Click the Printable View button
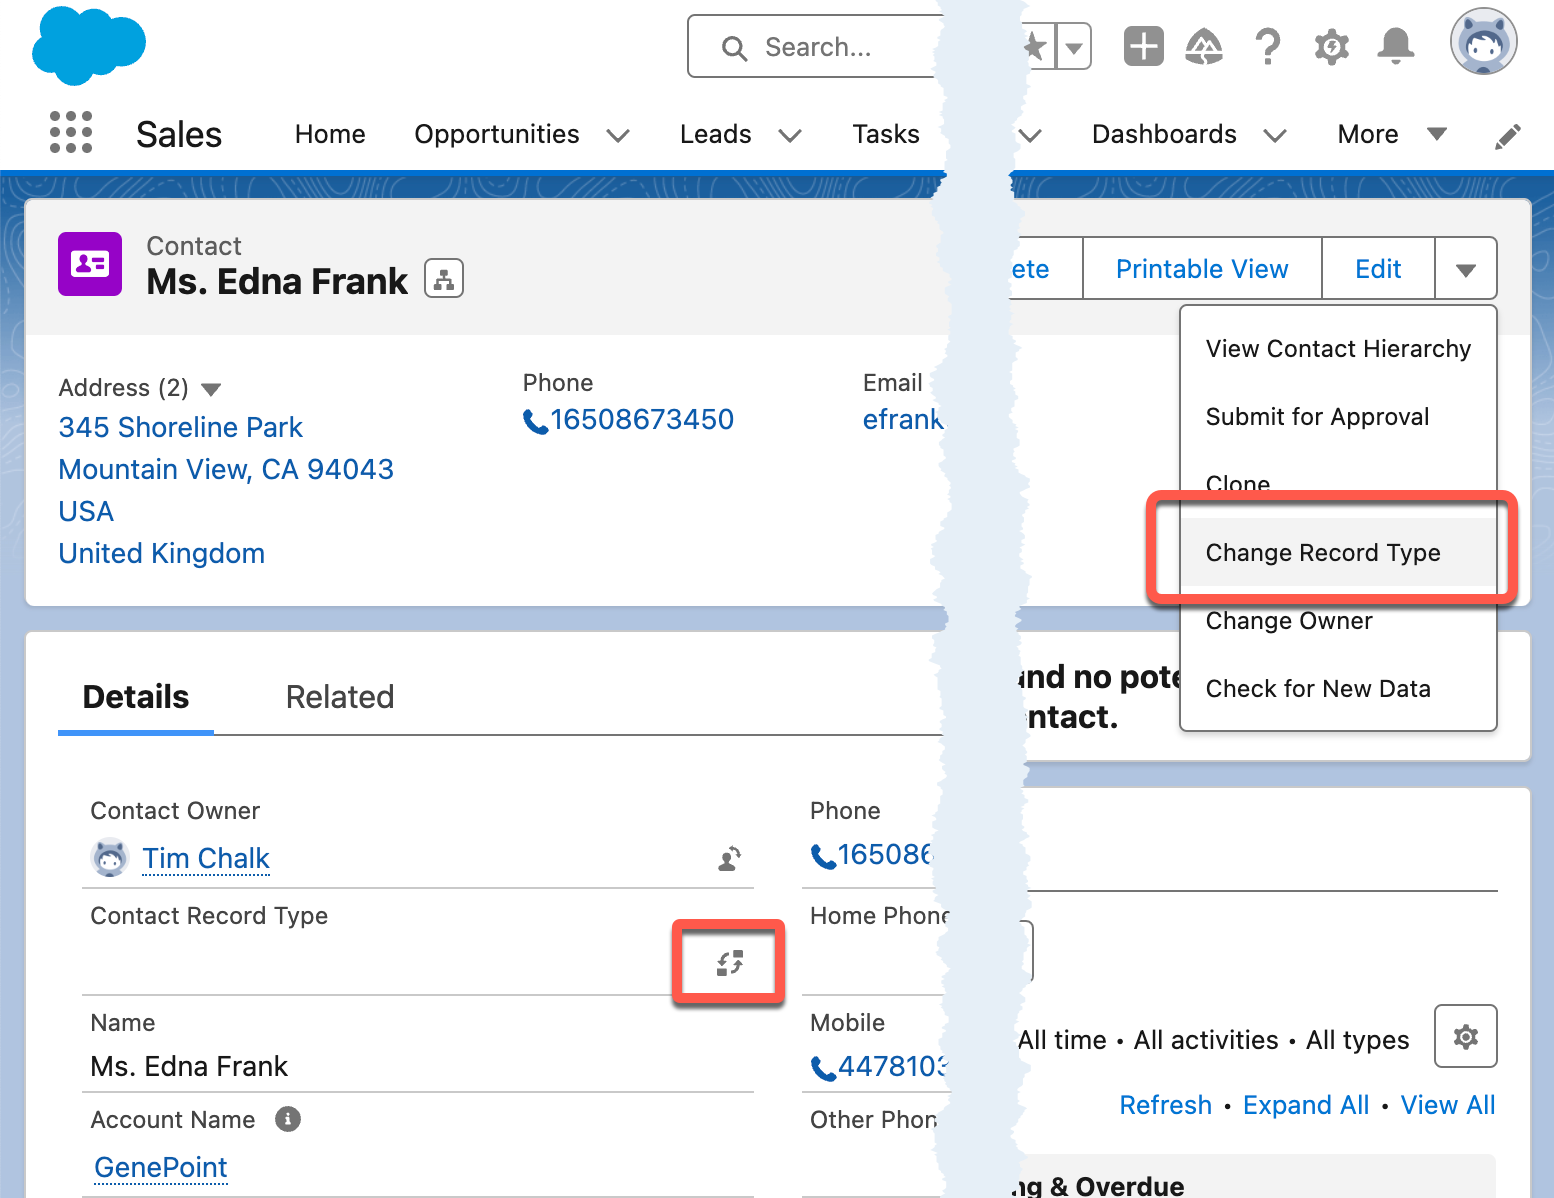Image resolution: width=1554 pixels, height=1198 pixels. tap(1201, 268)
